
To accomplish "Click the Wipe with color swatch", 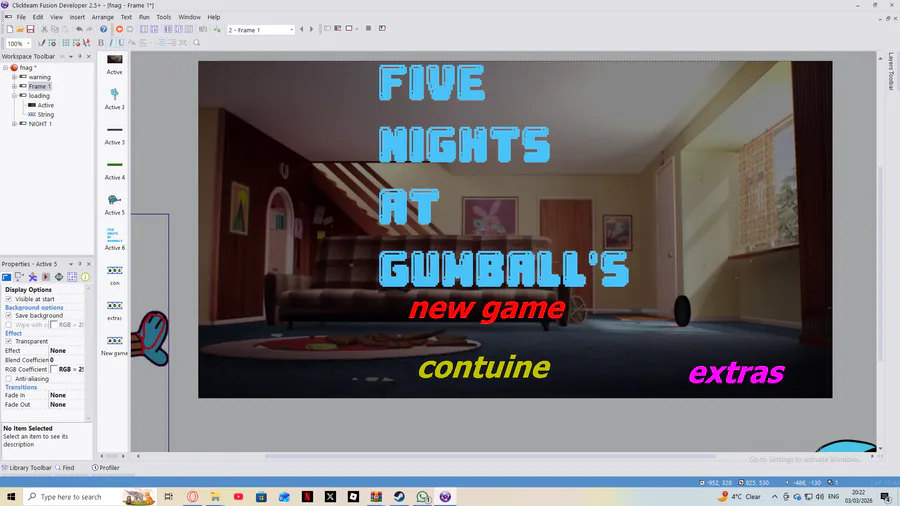I will coord(53,325).
